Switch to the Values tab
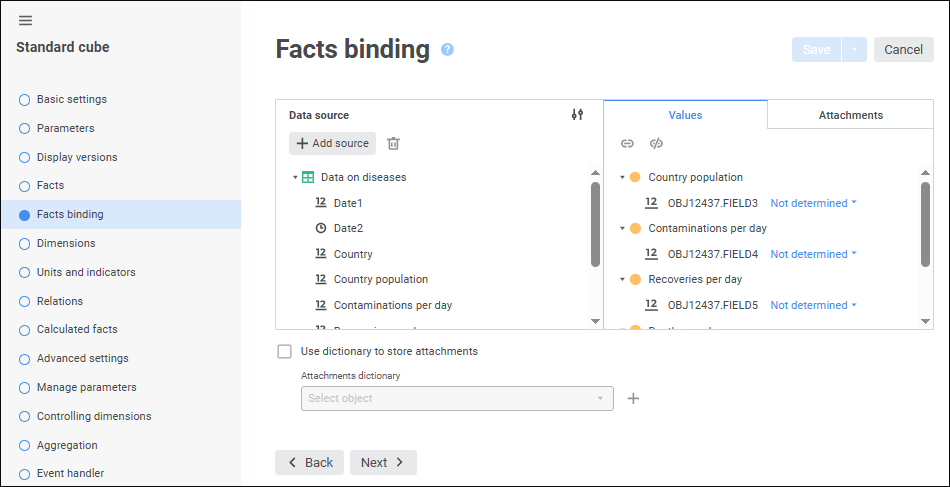The width and height of the screenshot is (950, 487). coord(685,115)
